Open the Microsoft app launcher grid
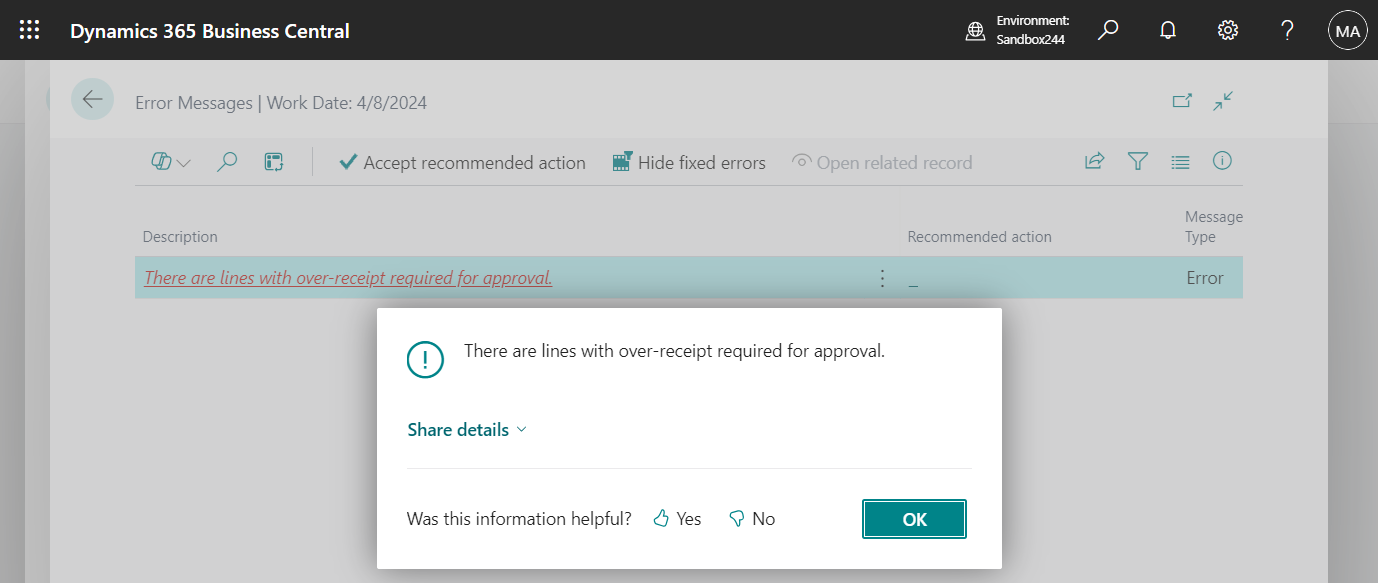Image resolution: width=1378 pixels, height=583 pixels. (x=29, y=30)
